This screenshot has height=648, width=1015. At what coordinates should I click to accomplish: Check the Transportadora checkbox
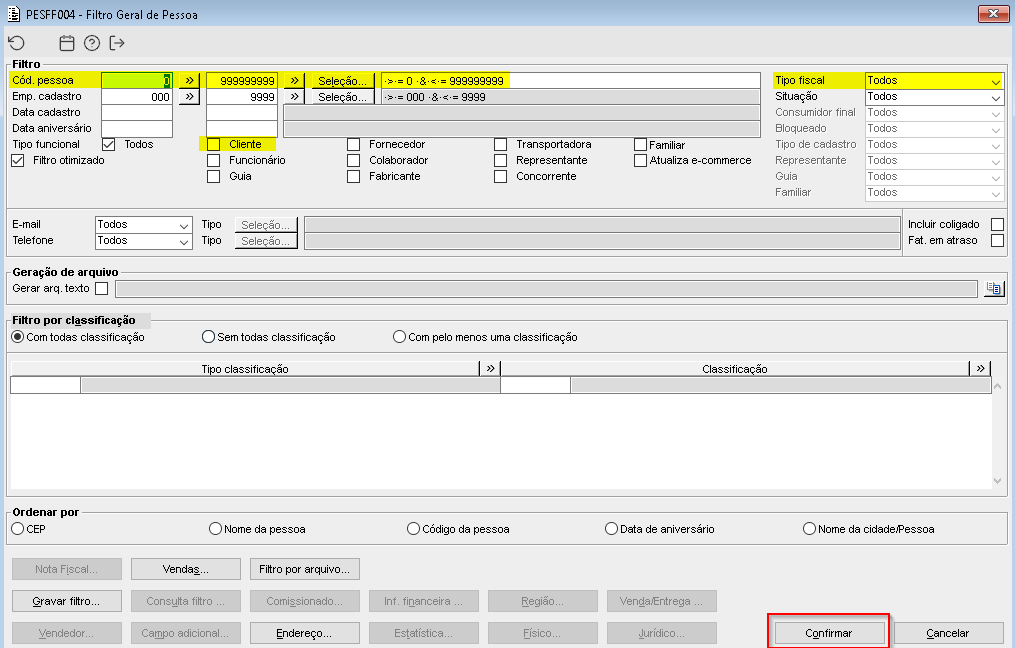500,144
